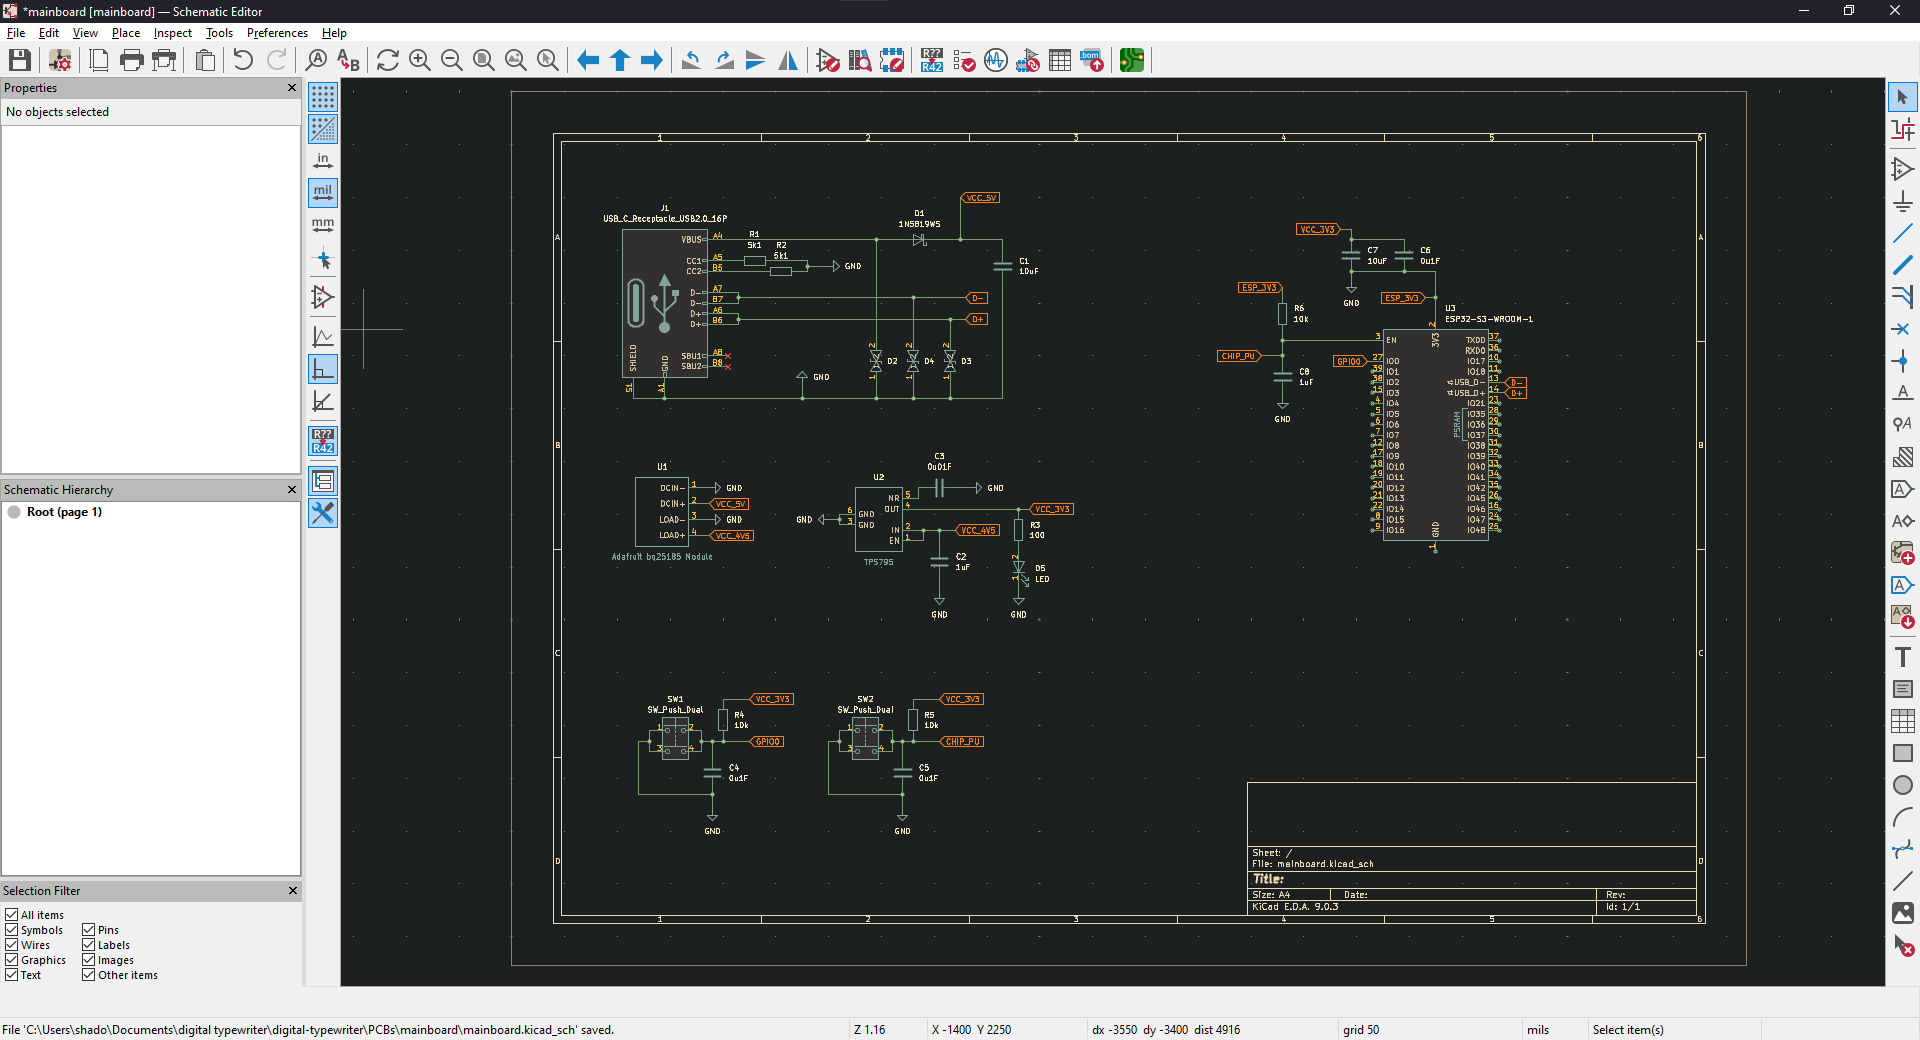Image resolution: width=1920 pixels, height=1040 pixels.
Task: Select the Place Power Symbol tool
Action: [1904, 202]
